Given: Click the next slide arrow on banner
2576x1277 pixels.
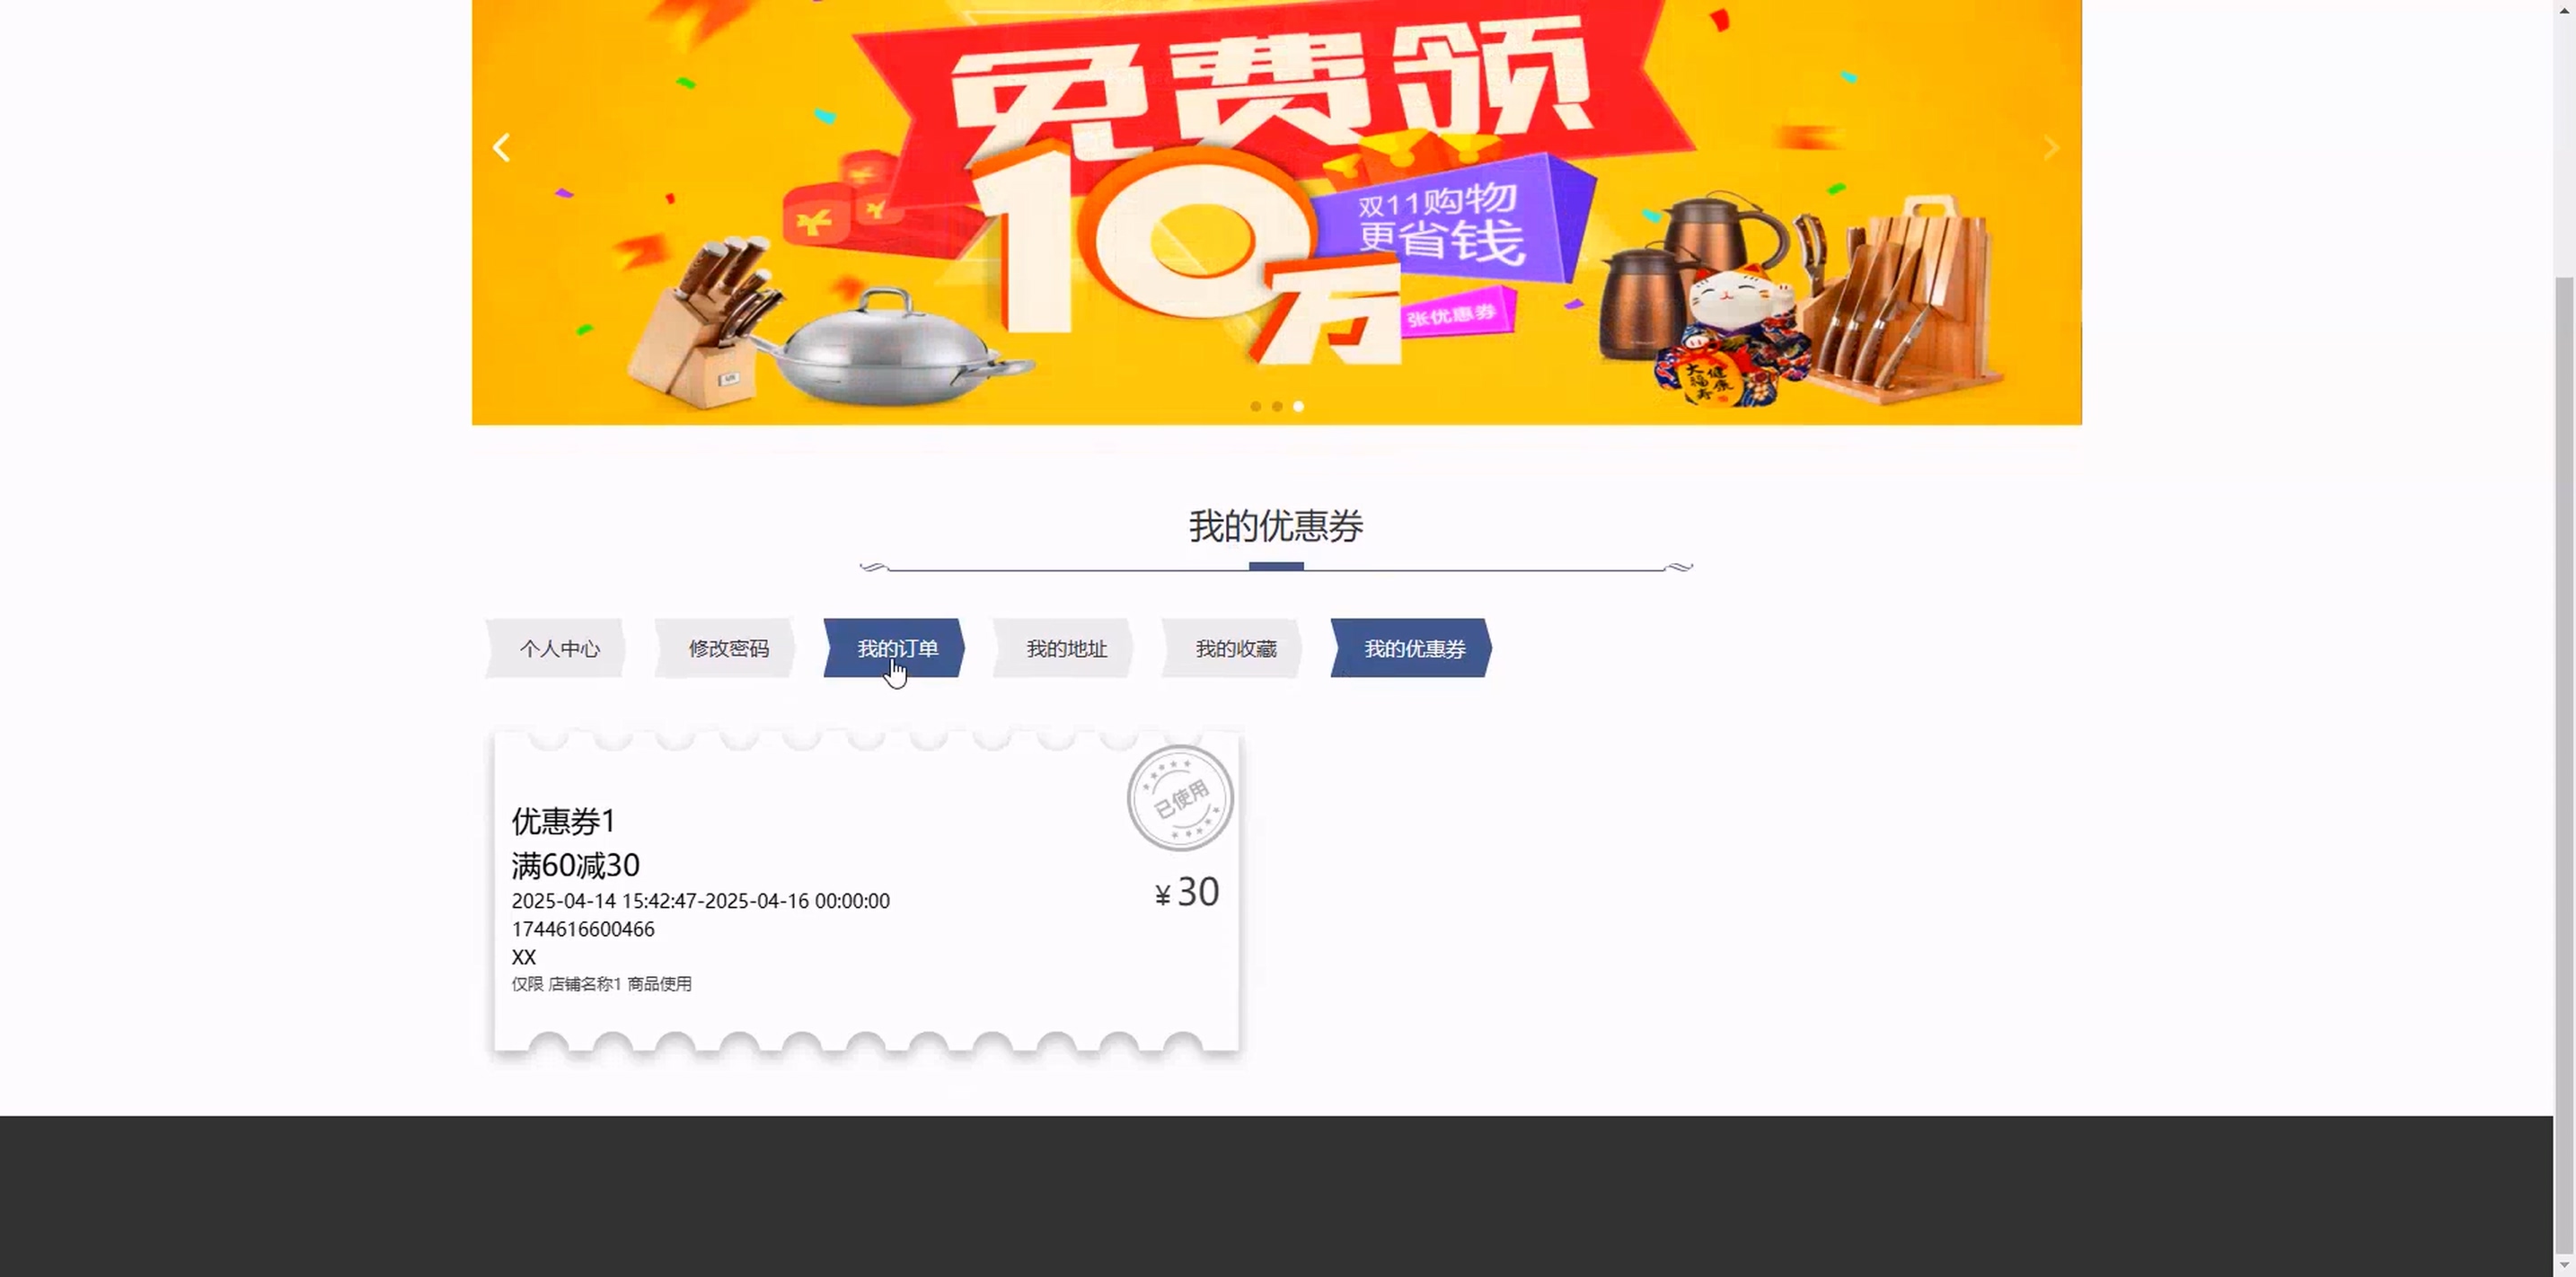Looking at the screenshot, I should (x=2051, y=148).
